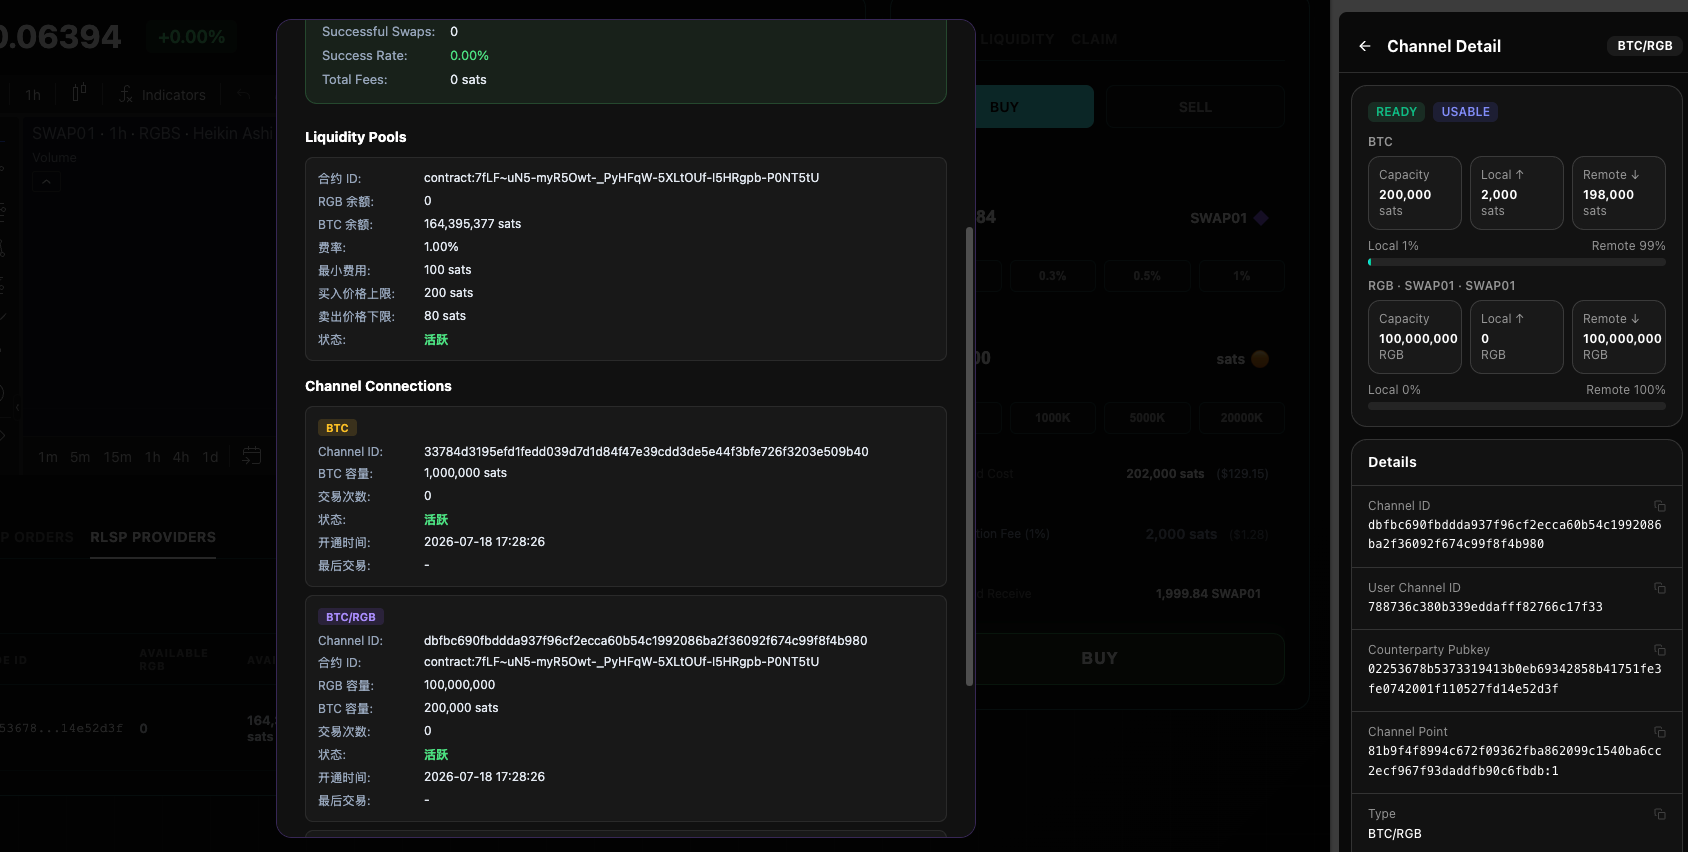This screenshot has width=1688, height=852.
Task: Submit order with the large BUY button
Action: point(1130,658)
